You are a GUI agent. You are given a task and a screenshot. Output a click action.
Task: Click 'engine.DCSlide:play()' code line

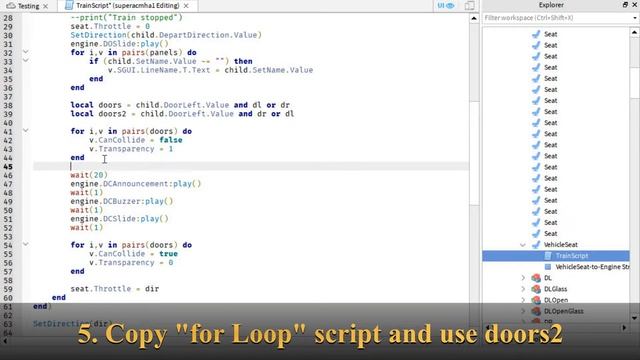point(119,219)
